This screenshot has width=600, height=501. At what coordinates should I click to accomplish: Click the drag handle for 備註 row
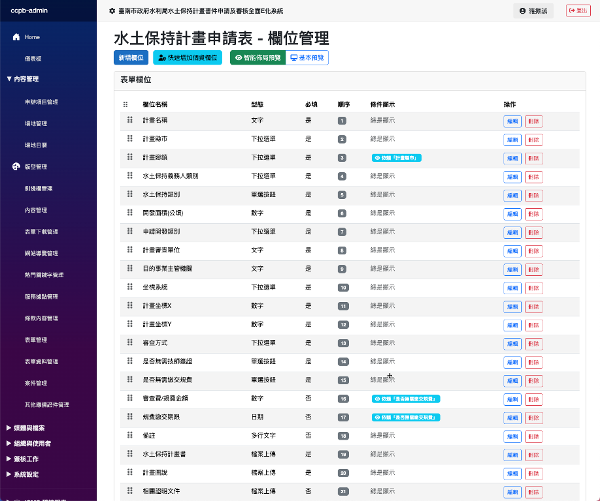pyautogui.click(x=129, y=436)
